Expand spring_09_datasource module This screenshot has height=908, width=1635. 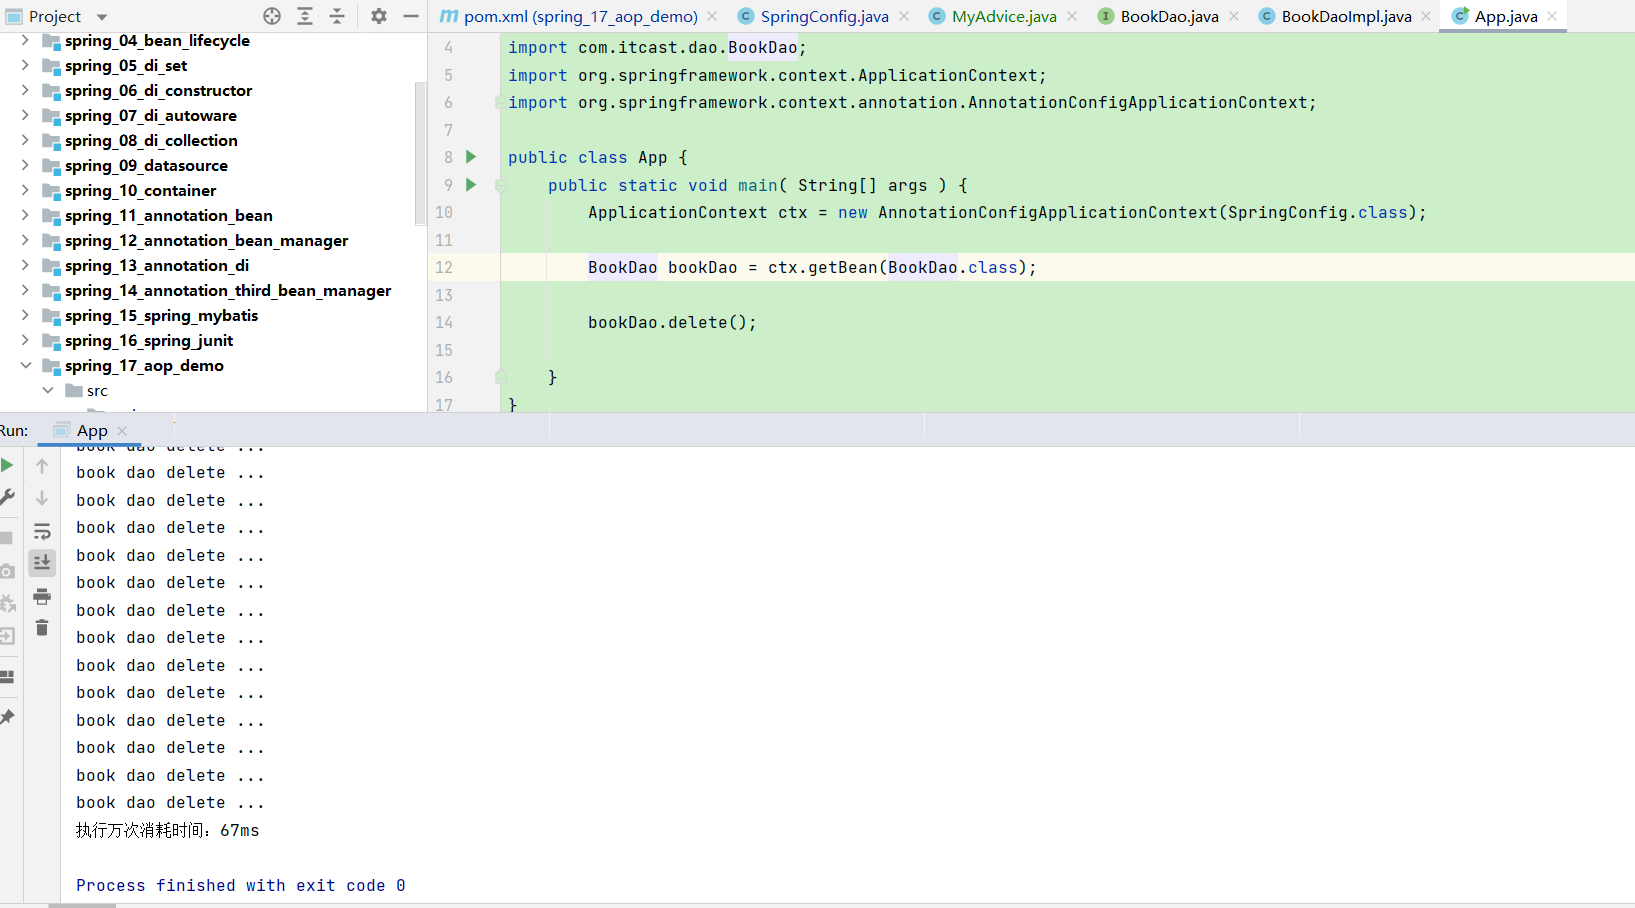coord(25,165)
